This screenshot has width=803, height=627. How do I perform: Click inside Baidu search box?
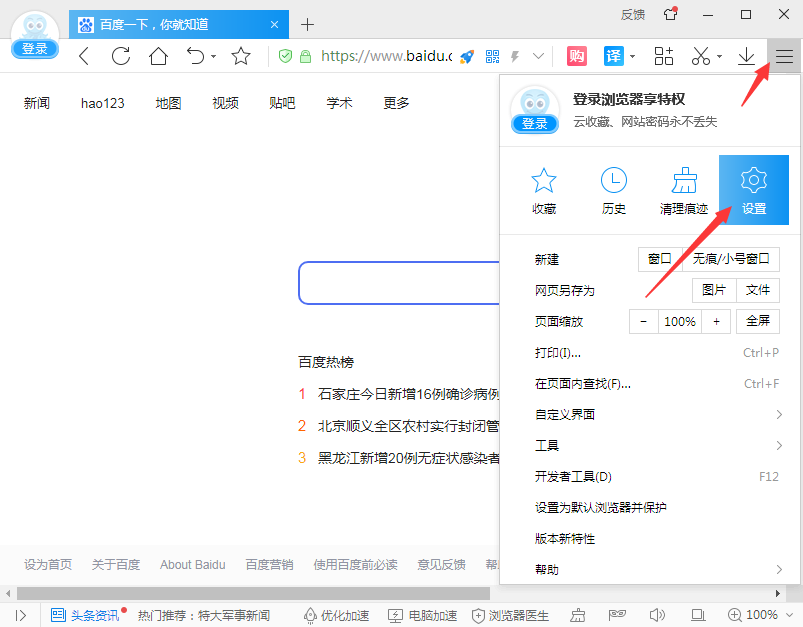click(399, 283)
